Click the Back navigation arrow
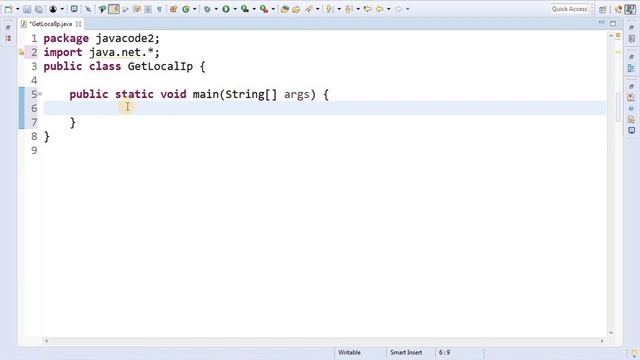Screen dimensions: 640x360 tap(380, 9)
